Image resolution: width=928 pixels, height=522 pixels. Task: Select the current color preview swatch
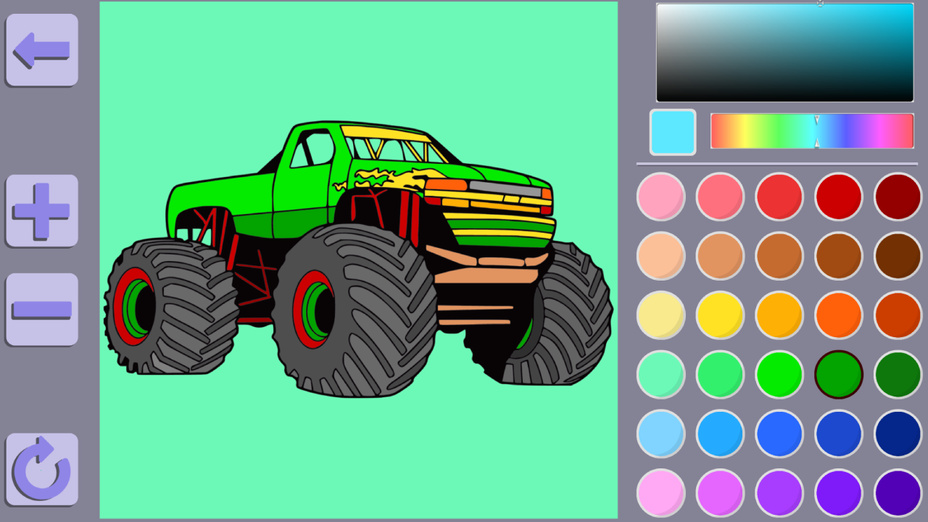672,132
